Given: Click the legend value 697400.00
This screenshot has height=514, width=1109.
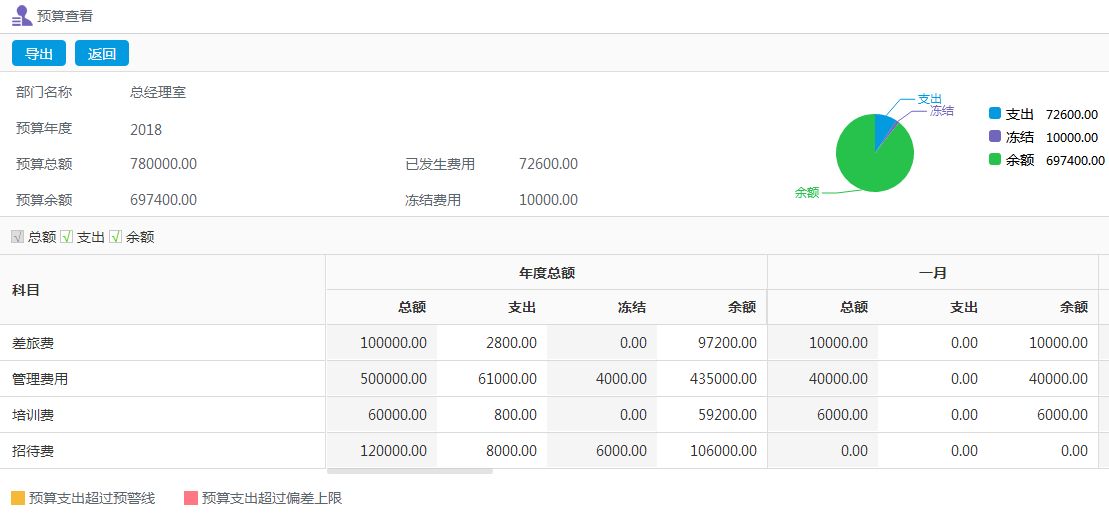Looking at the screenshot, I should click(1075, 160).
